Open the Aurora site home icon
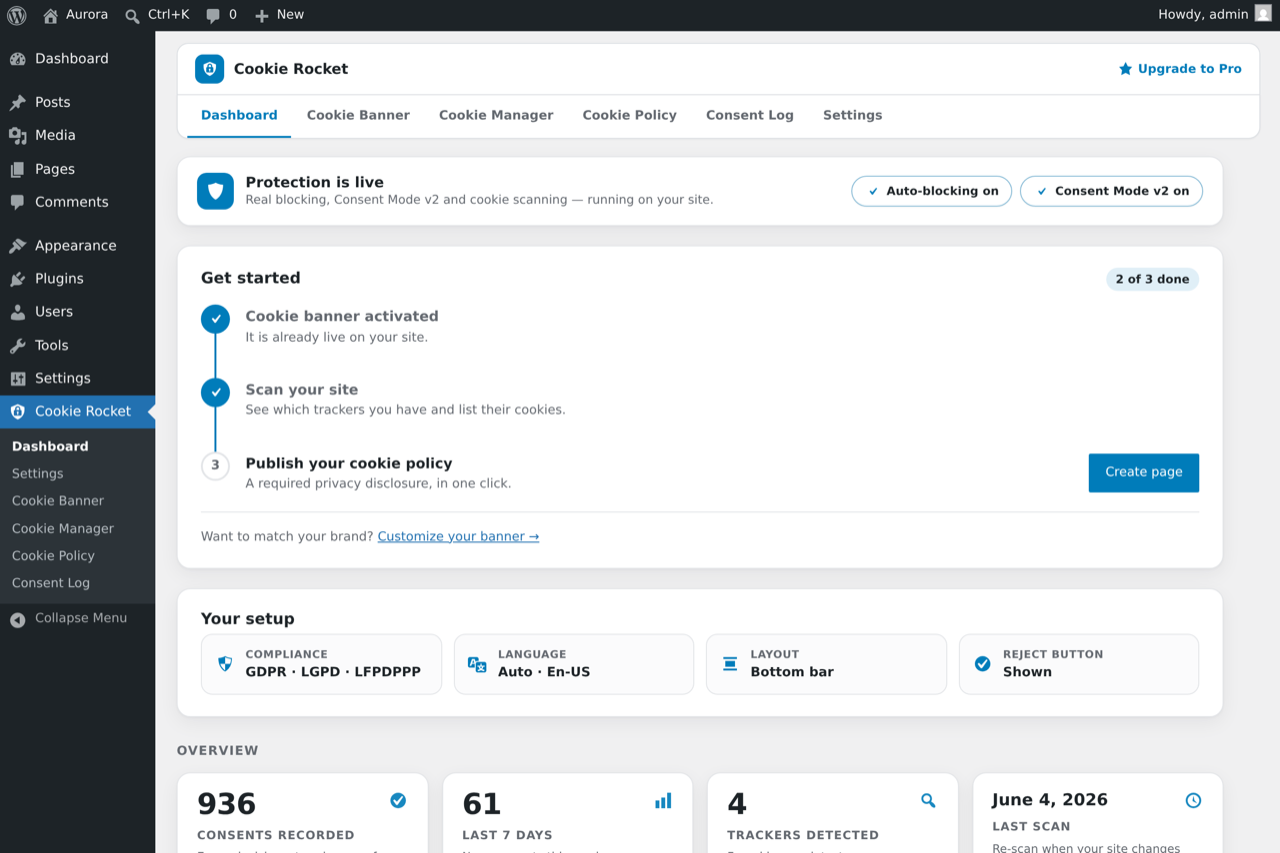The width and height of the screenshot is (1280, 853). (x=51, y=15)
